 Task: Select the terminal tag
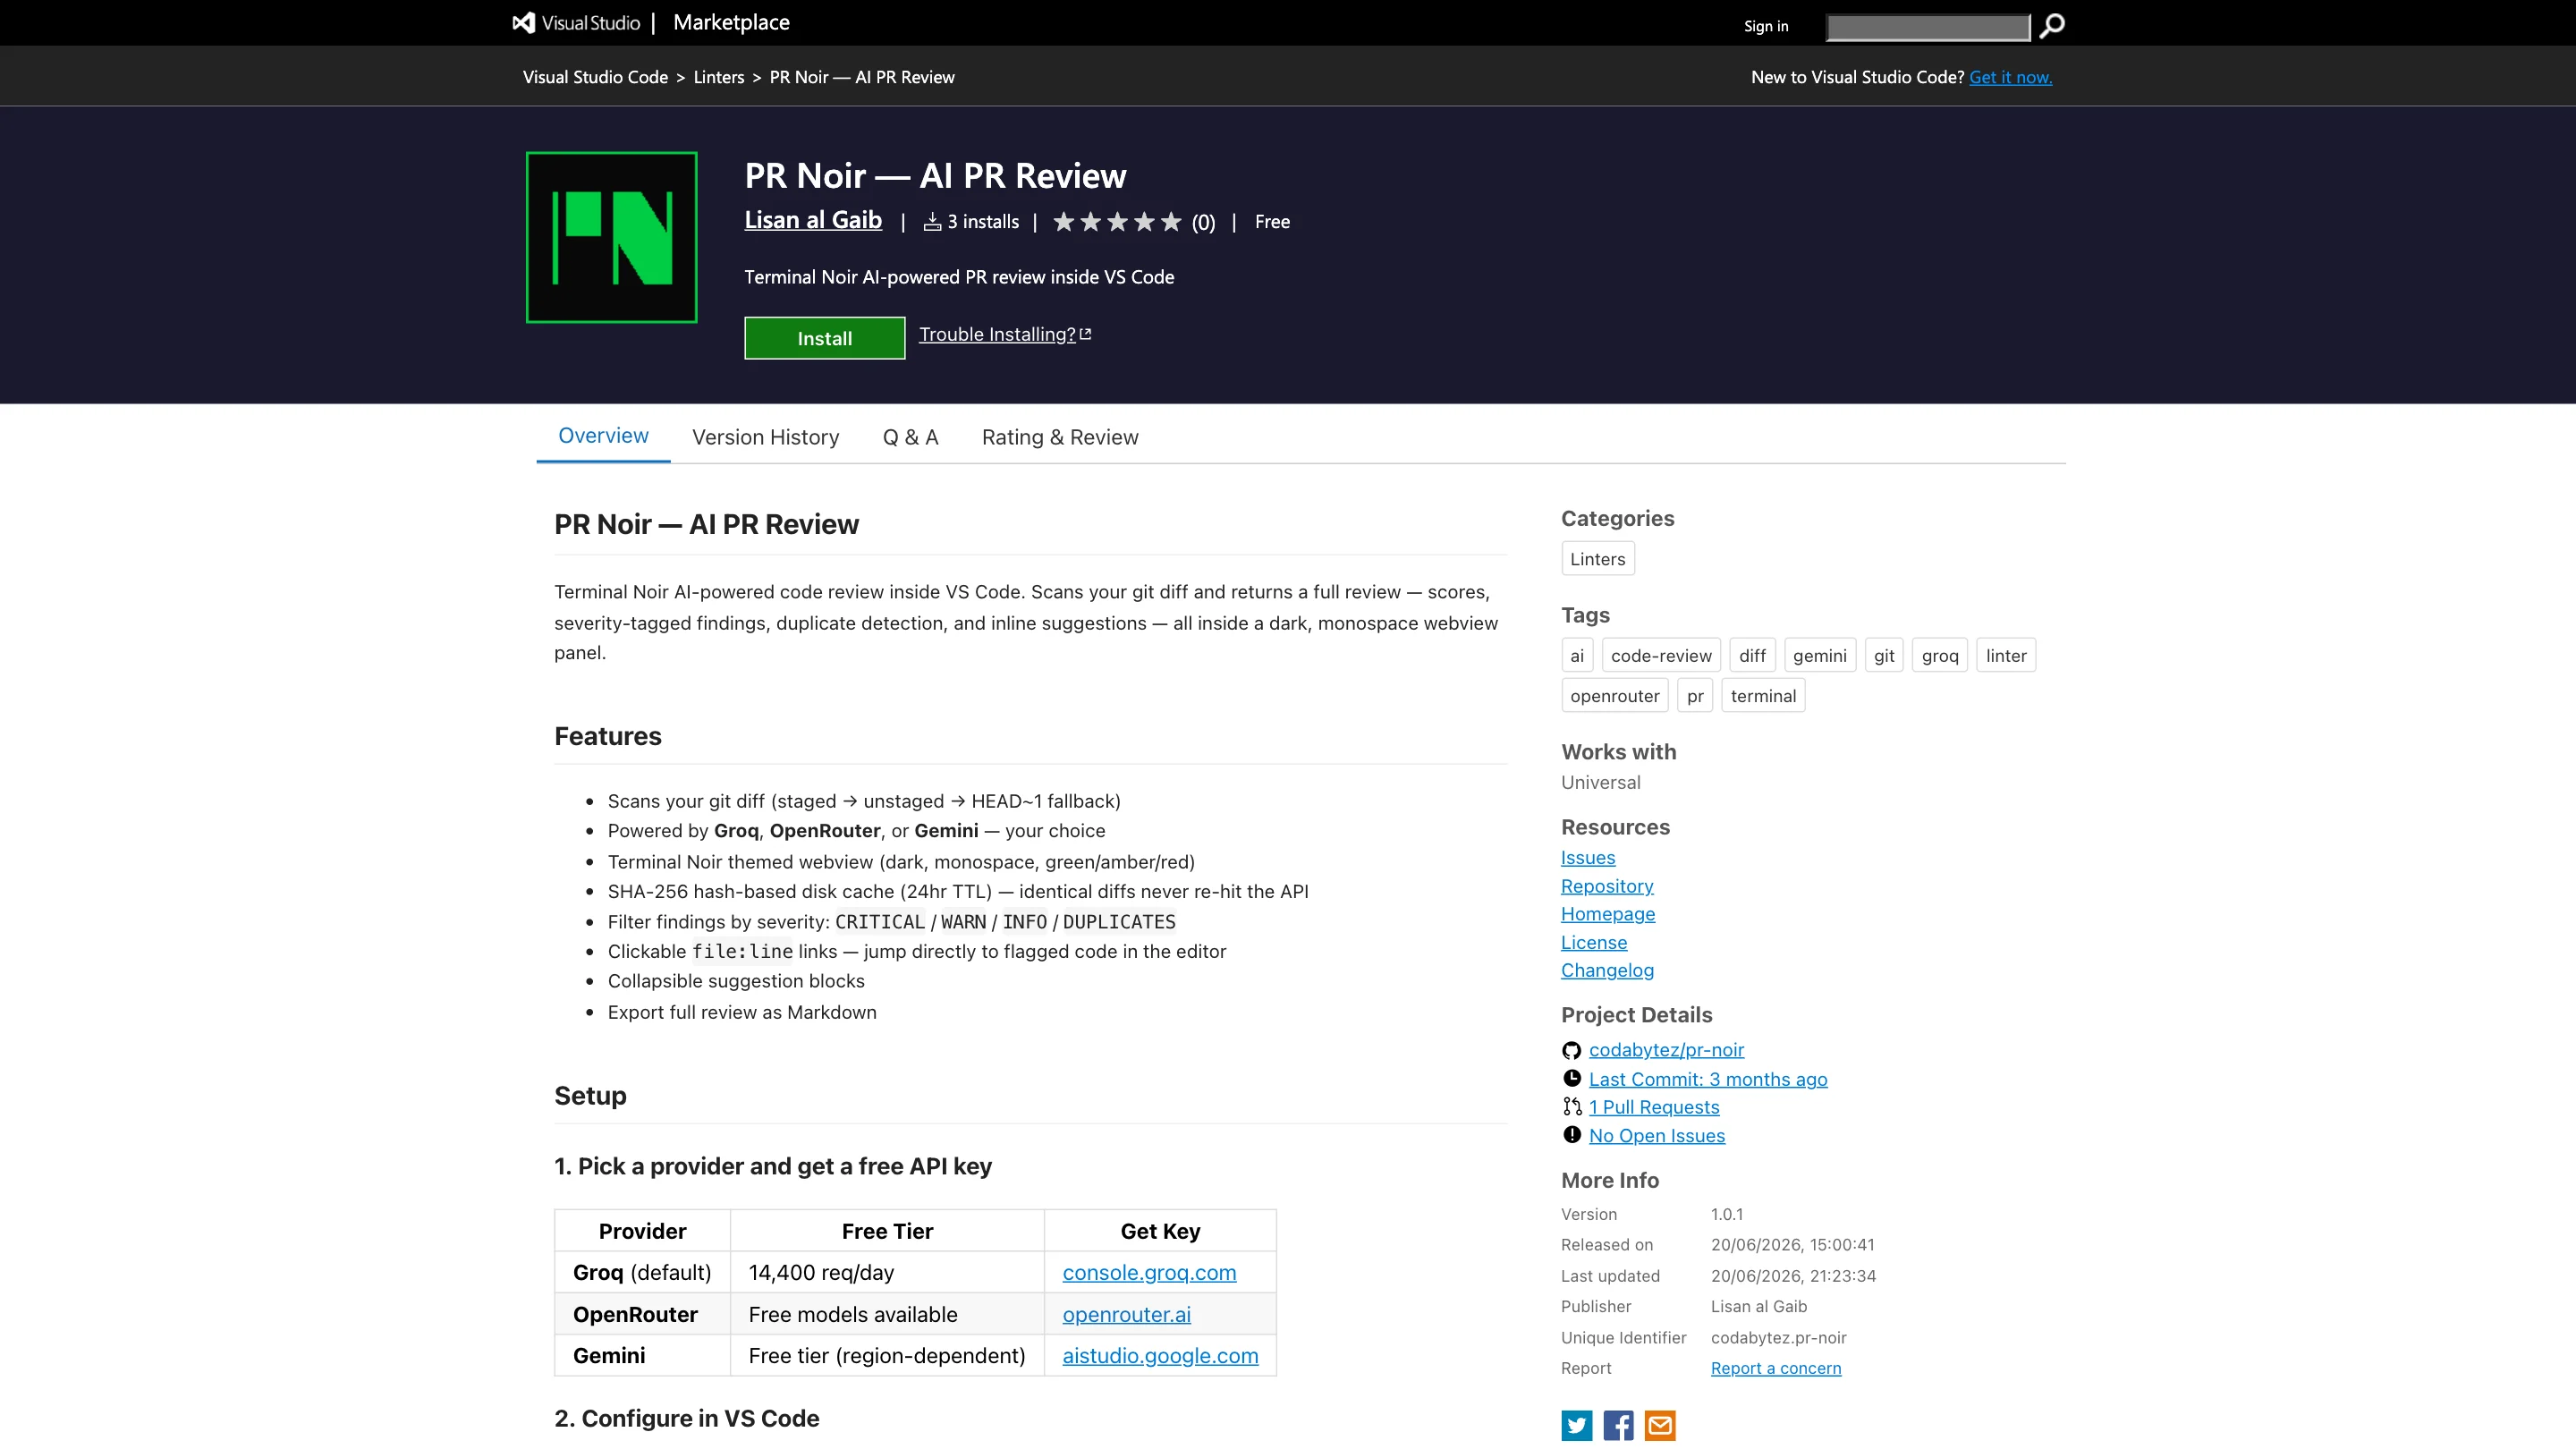pos(1763,696)
